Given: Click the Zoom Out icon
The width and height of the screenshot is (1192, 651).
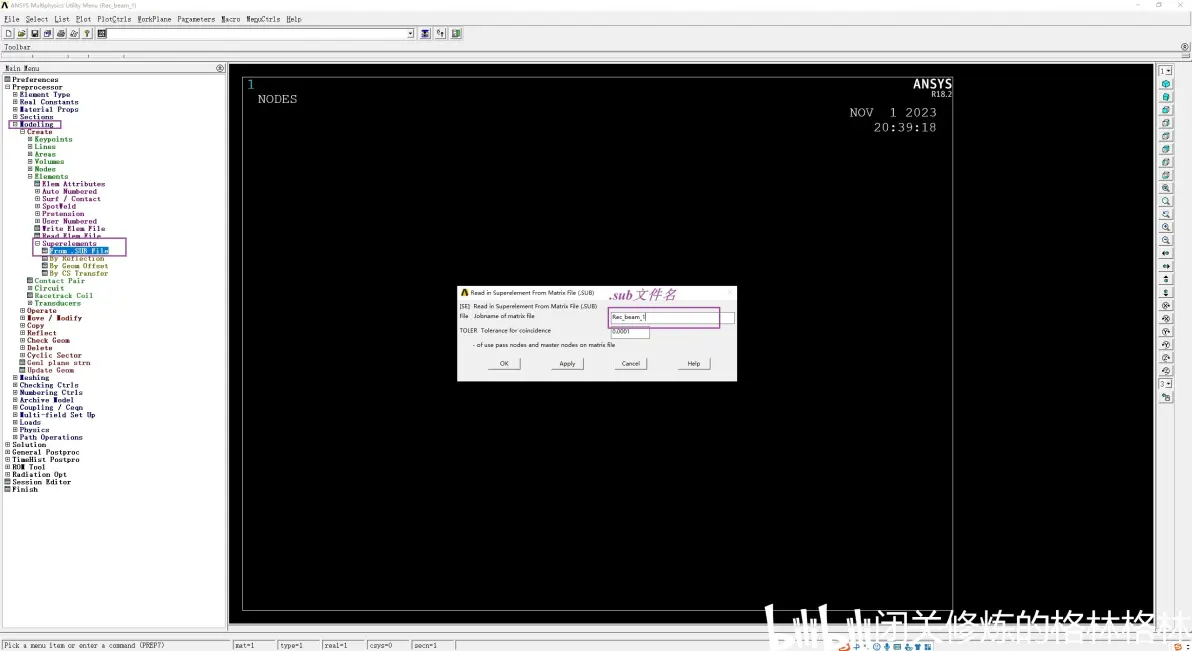Looking at the screenshot, I should tap(1165, 240).
